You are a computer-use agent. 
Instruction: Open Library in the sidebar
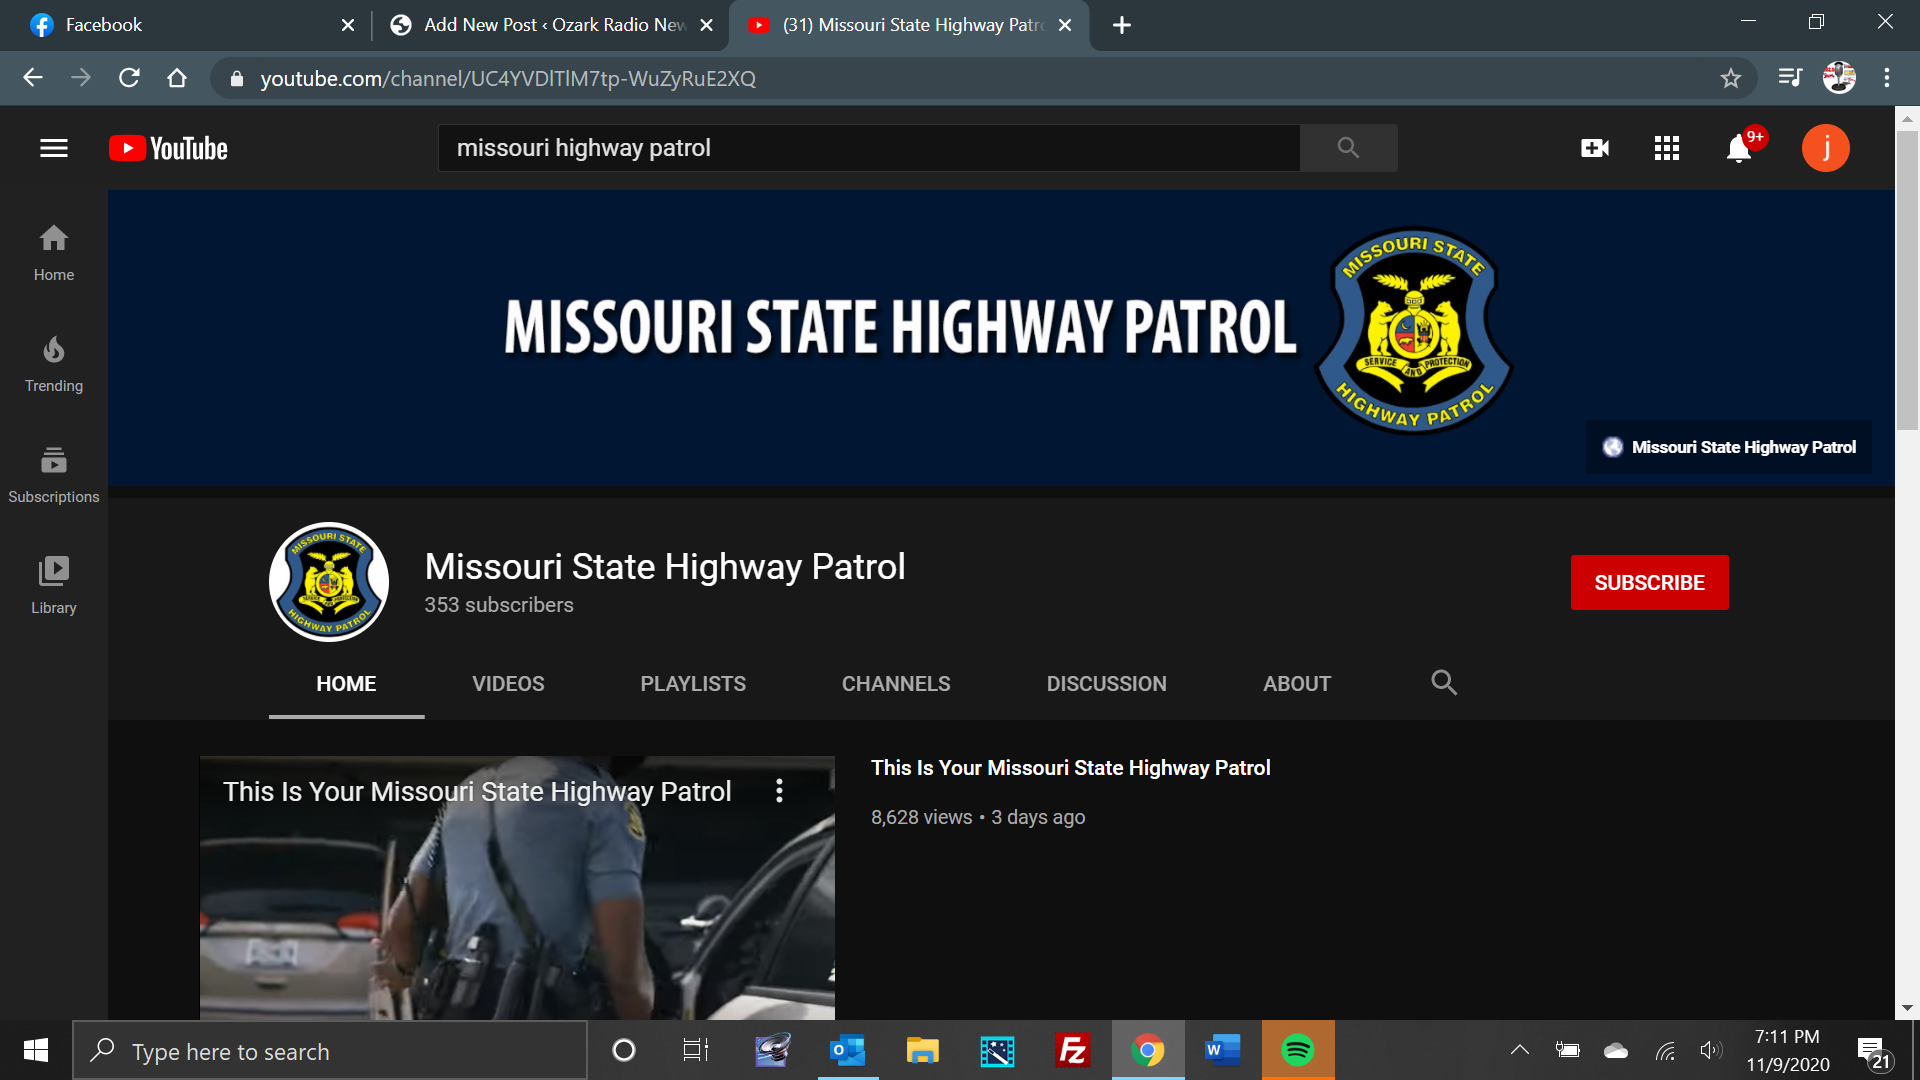[x=54, y=586]
